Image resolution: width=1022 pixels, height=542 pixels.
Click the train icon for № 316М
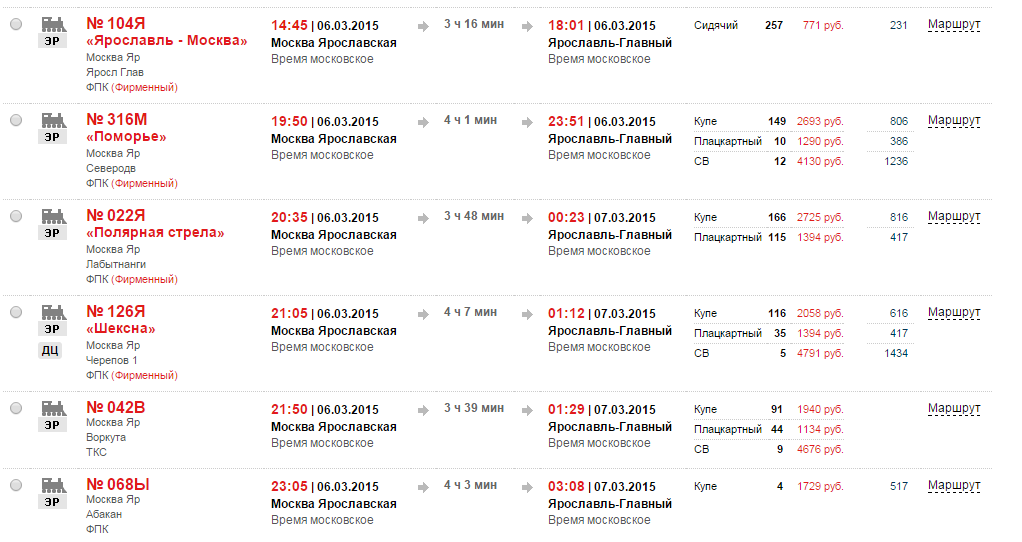coord(52,119)
